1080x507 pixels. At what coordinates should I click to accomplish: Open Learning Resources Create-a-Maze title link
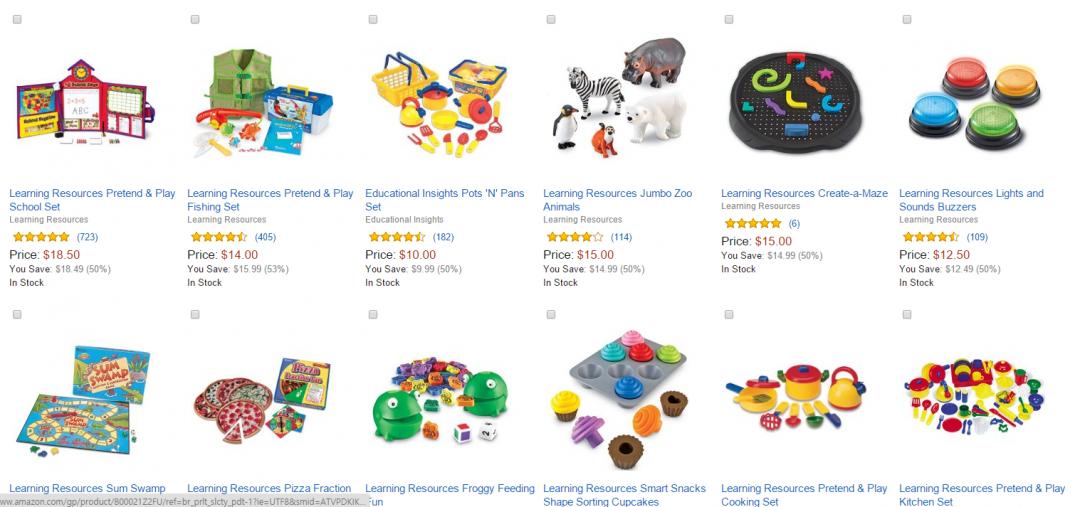click(x=804, y=194)
